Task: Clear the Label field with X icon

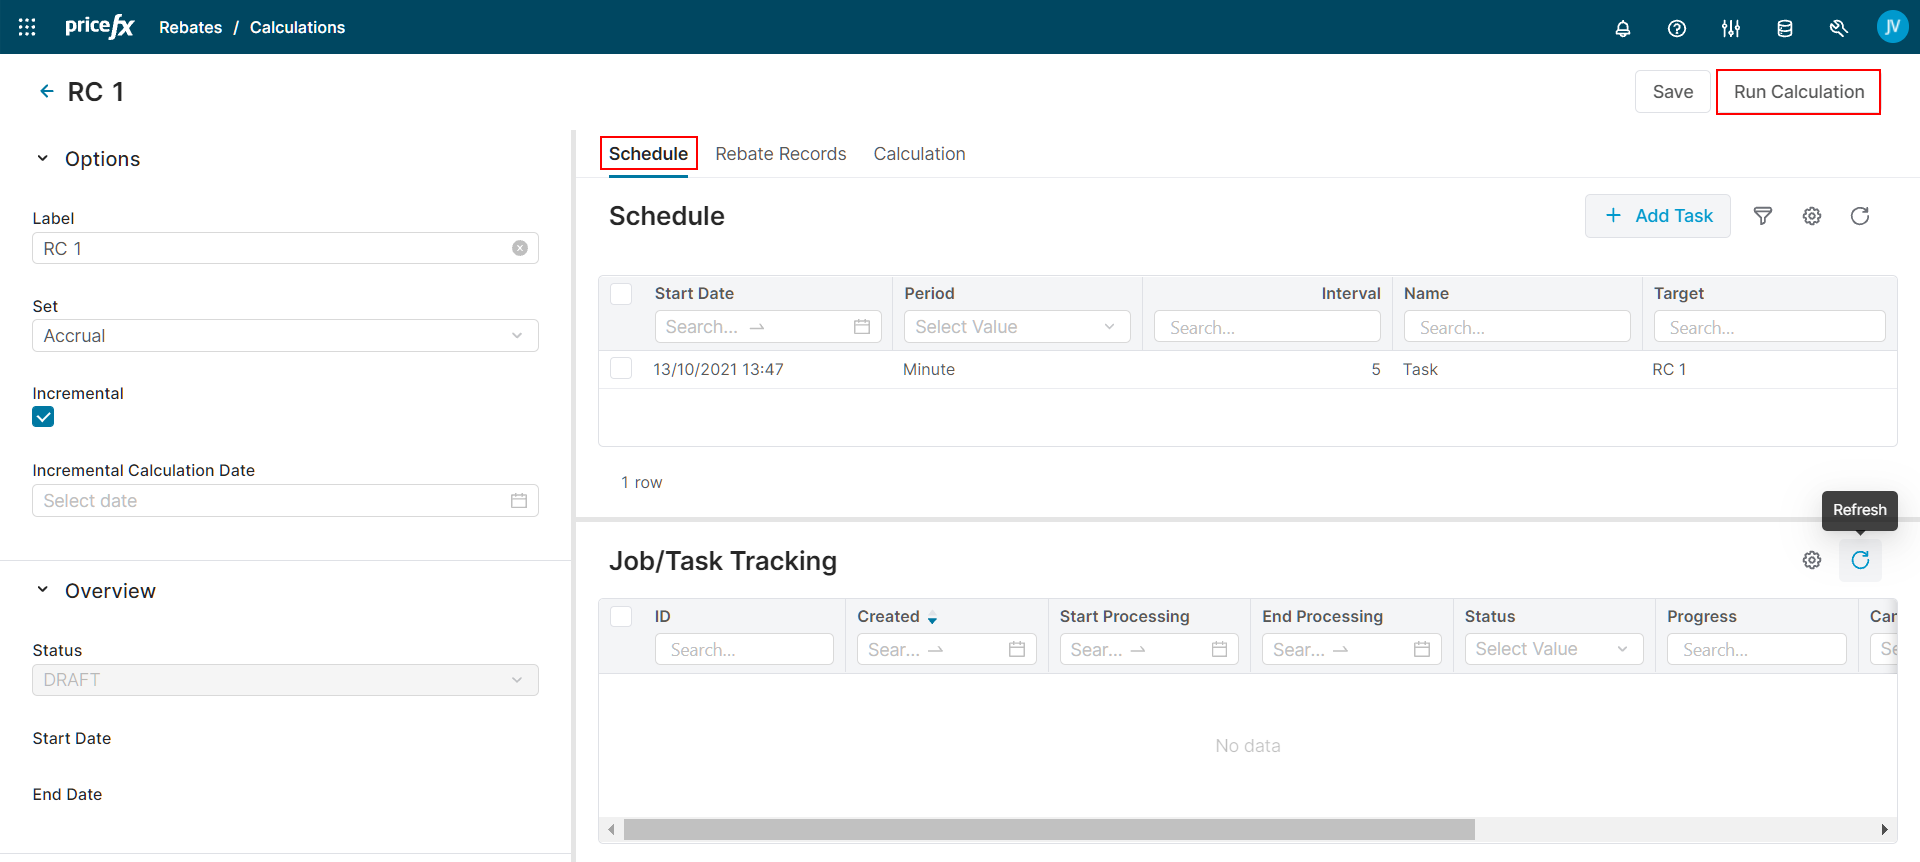Action: click(x=519, y=248)
